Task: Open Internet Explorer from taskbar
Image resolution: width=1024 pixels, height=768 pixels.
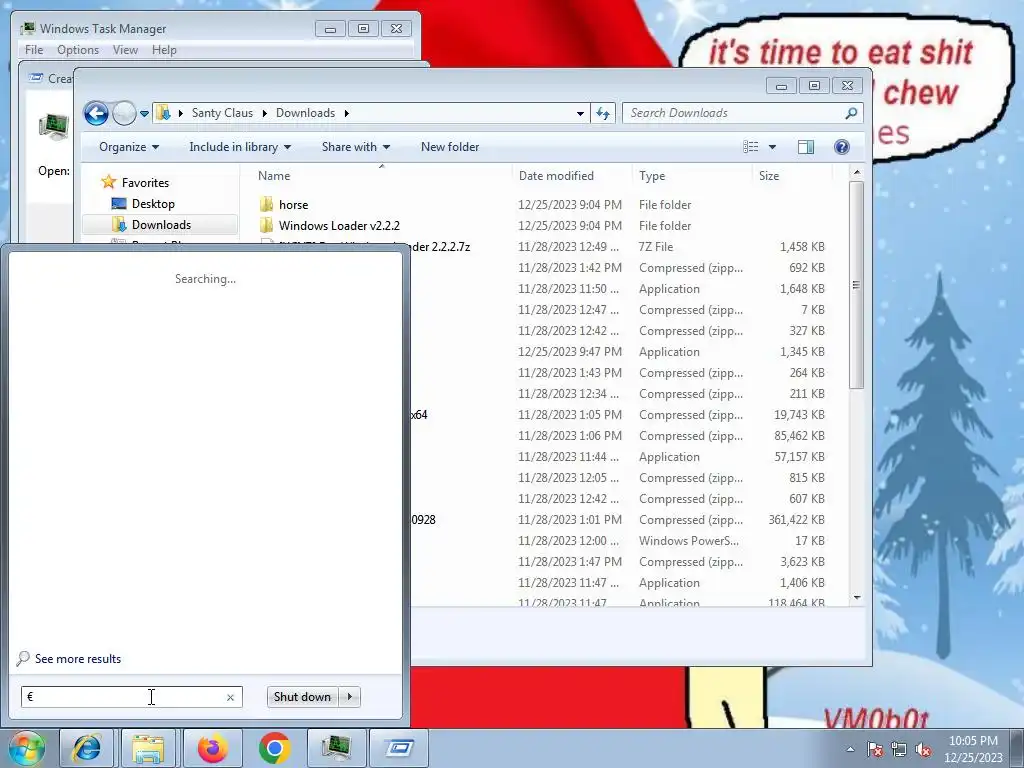Action: click(x=88, y=748)
